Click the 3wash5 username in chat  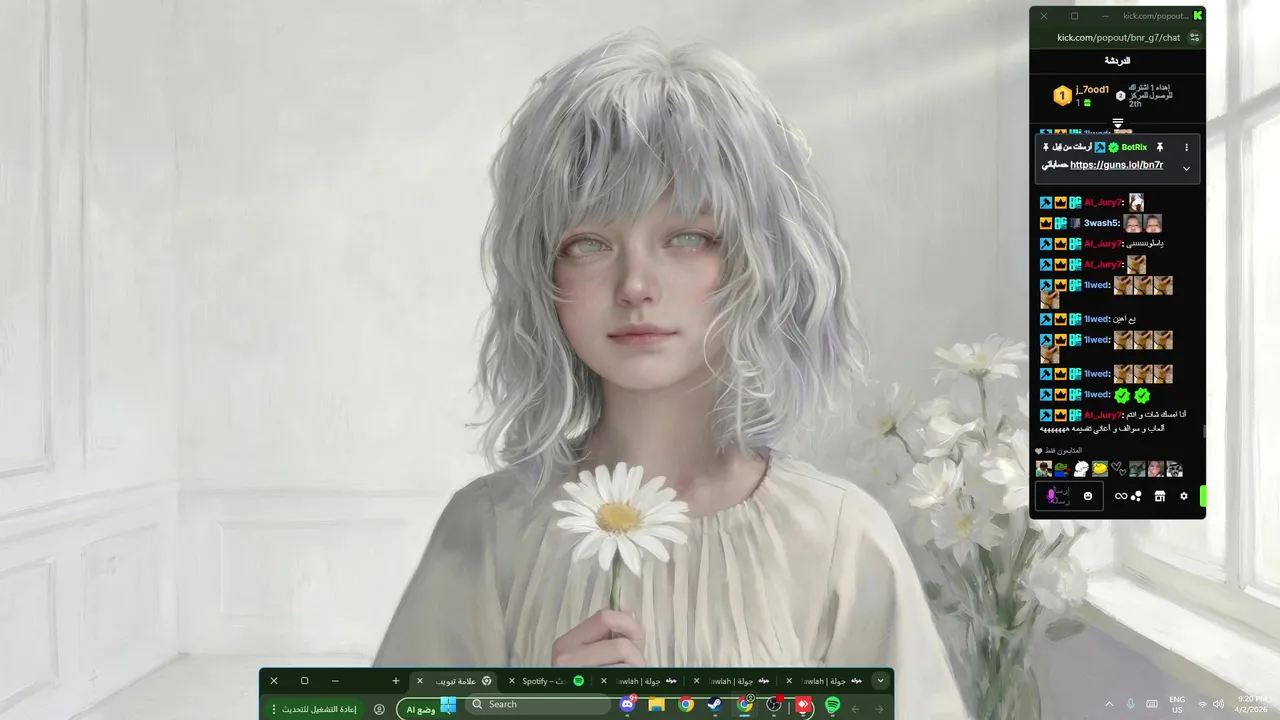click(1100, 224)
